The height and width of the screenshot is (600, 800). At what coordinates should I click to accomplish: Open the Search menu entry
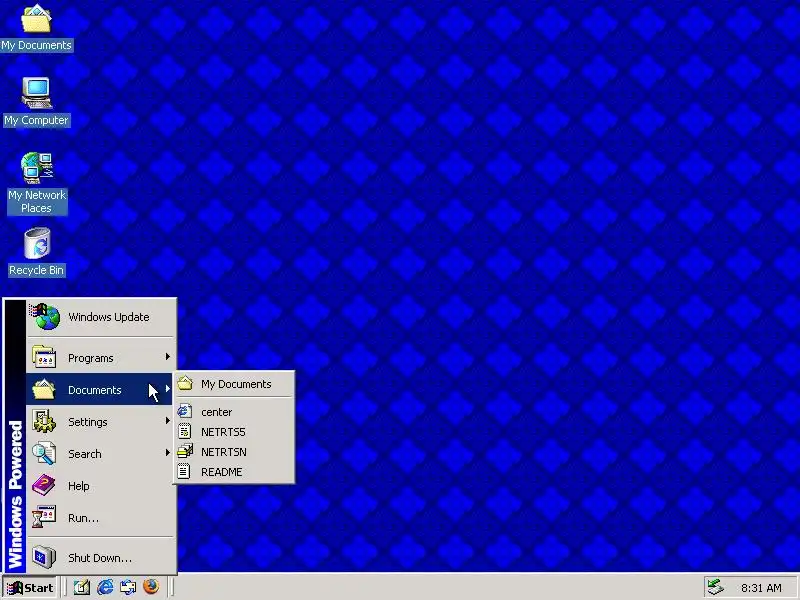(100, 453)
